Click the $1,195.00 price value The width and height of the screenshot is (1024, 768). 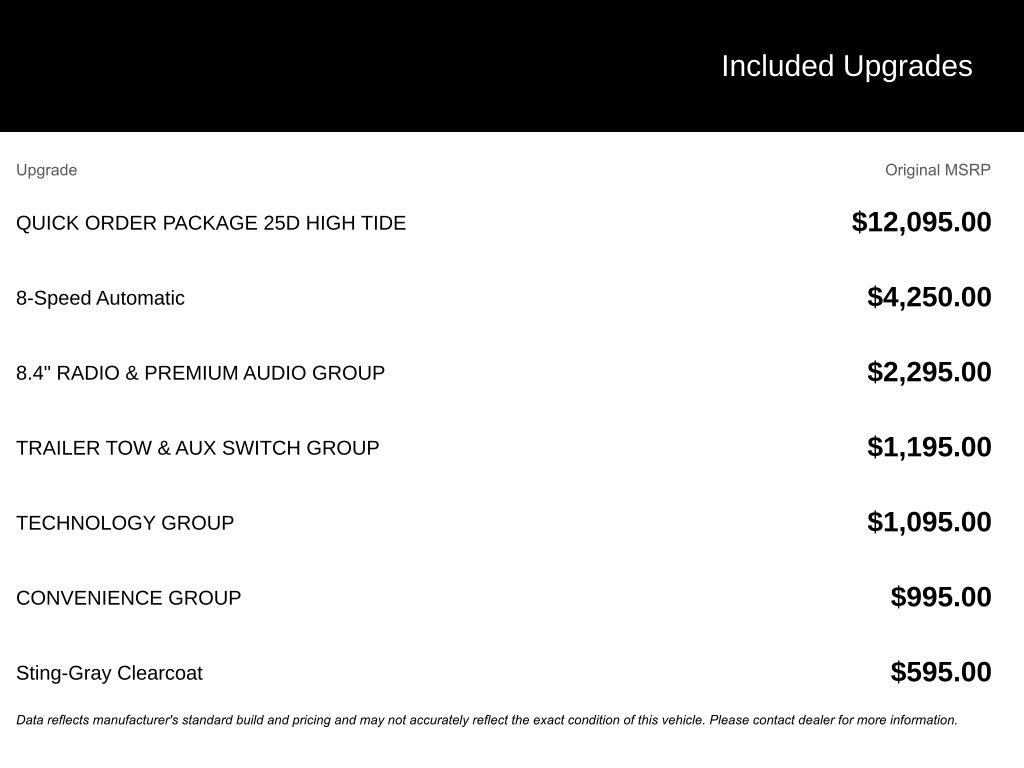coord(929,448)
